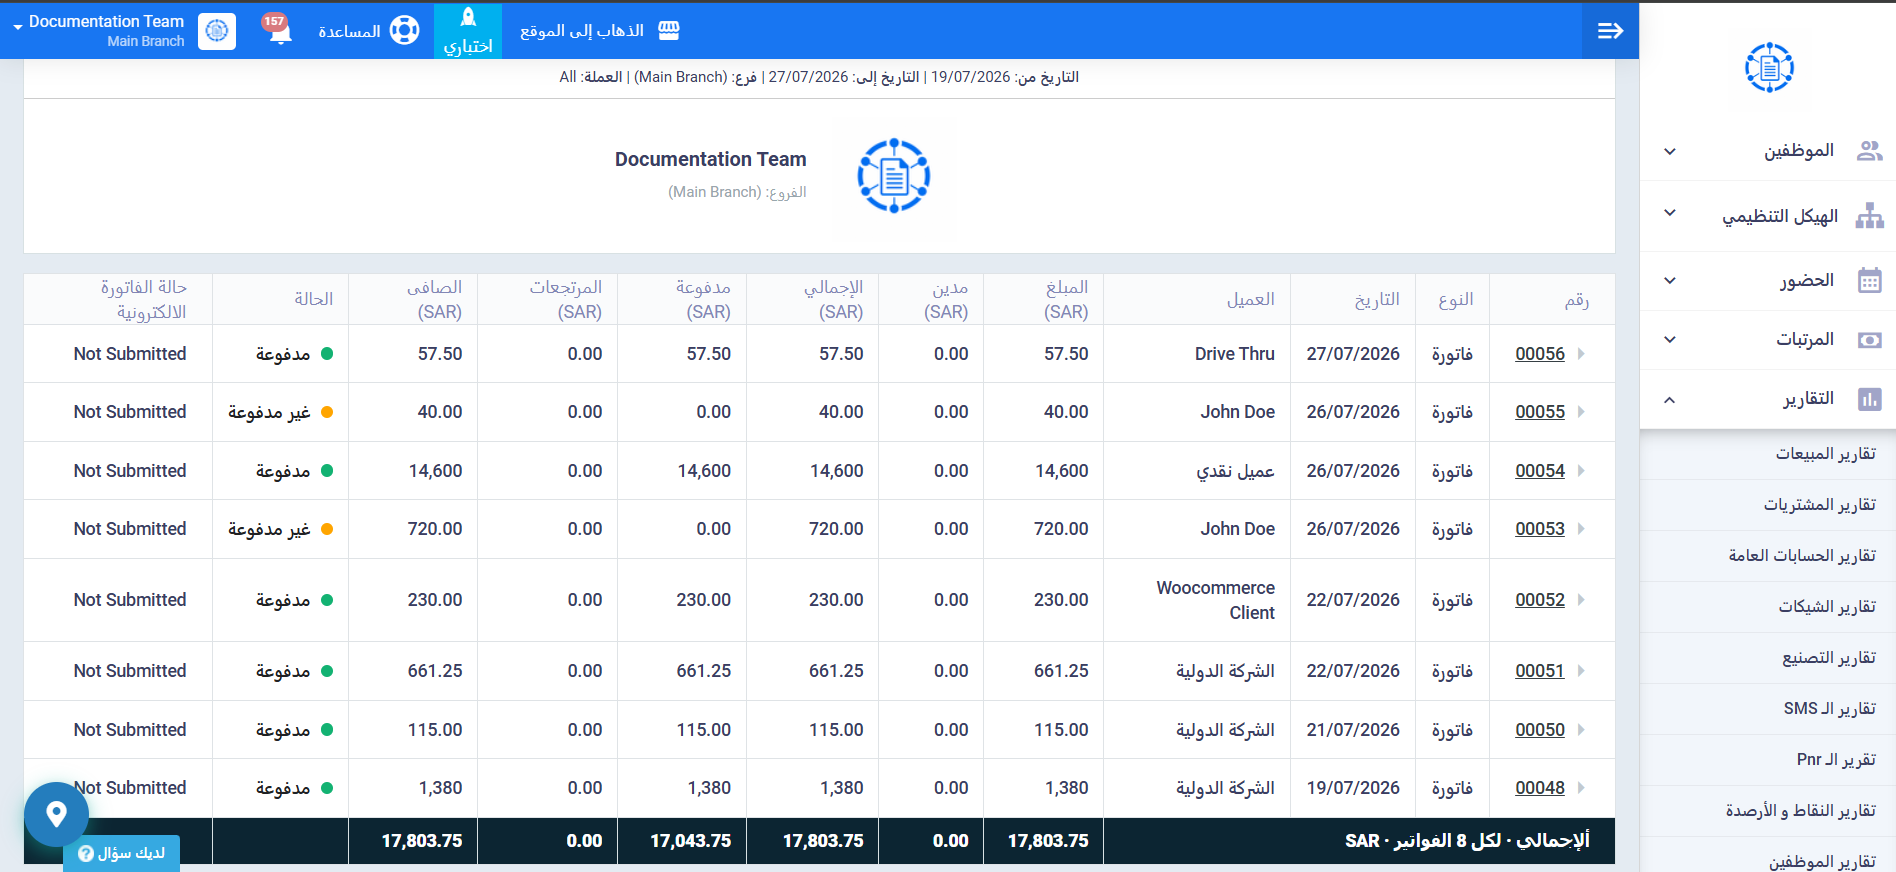Viewport: 1896px width, 872px height.
Task: Expand row arrow next to invoice 00051
Action: 1581,671
